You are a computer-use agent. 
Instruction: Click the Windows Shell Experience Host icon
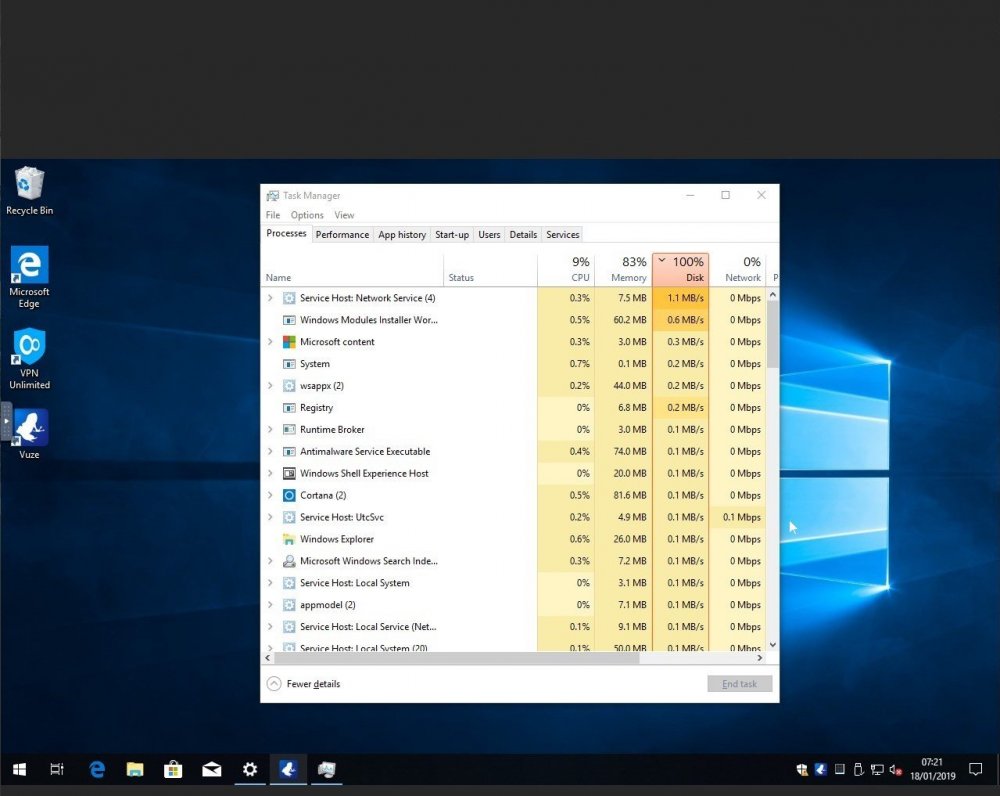(x=289, y=474)
